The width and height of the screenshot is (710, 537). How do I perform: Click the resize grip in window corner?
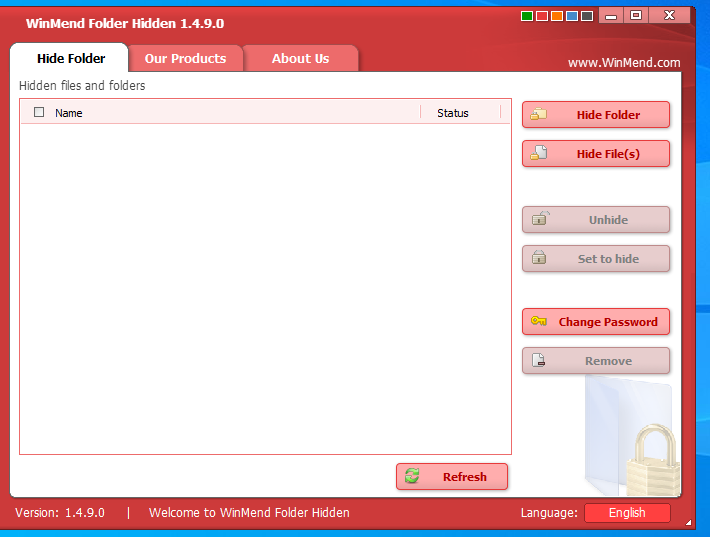click(x=689, y=522)
